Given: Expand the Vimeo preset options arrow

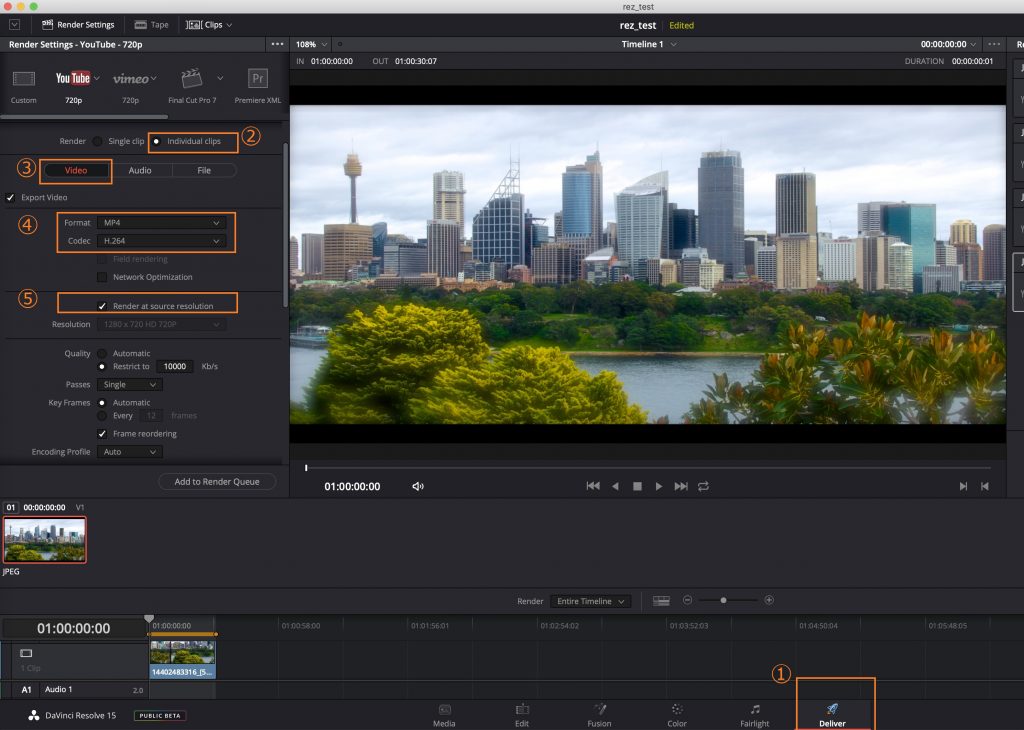Looking at the screenshot, I should [x=153, y=78].
